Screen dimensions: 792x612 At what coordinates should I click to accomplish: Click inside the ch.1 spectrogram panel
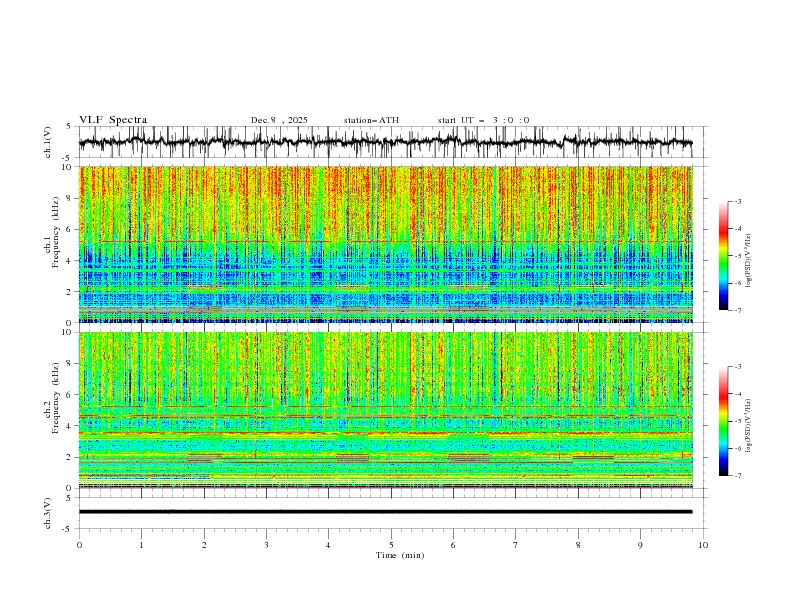pyautogui.click(x=385, y=244)
